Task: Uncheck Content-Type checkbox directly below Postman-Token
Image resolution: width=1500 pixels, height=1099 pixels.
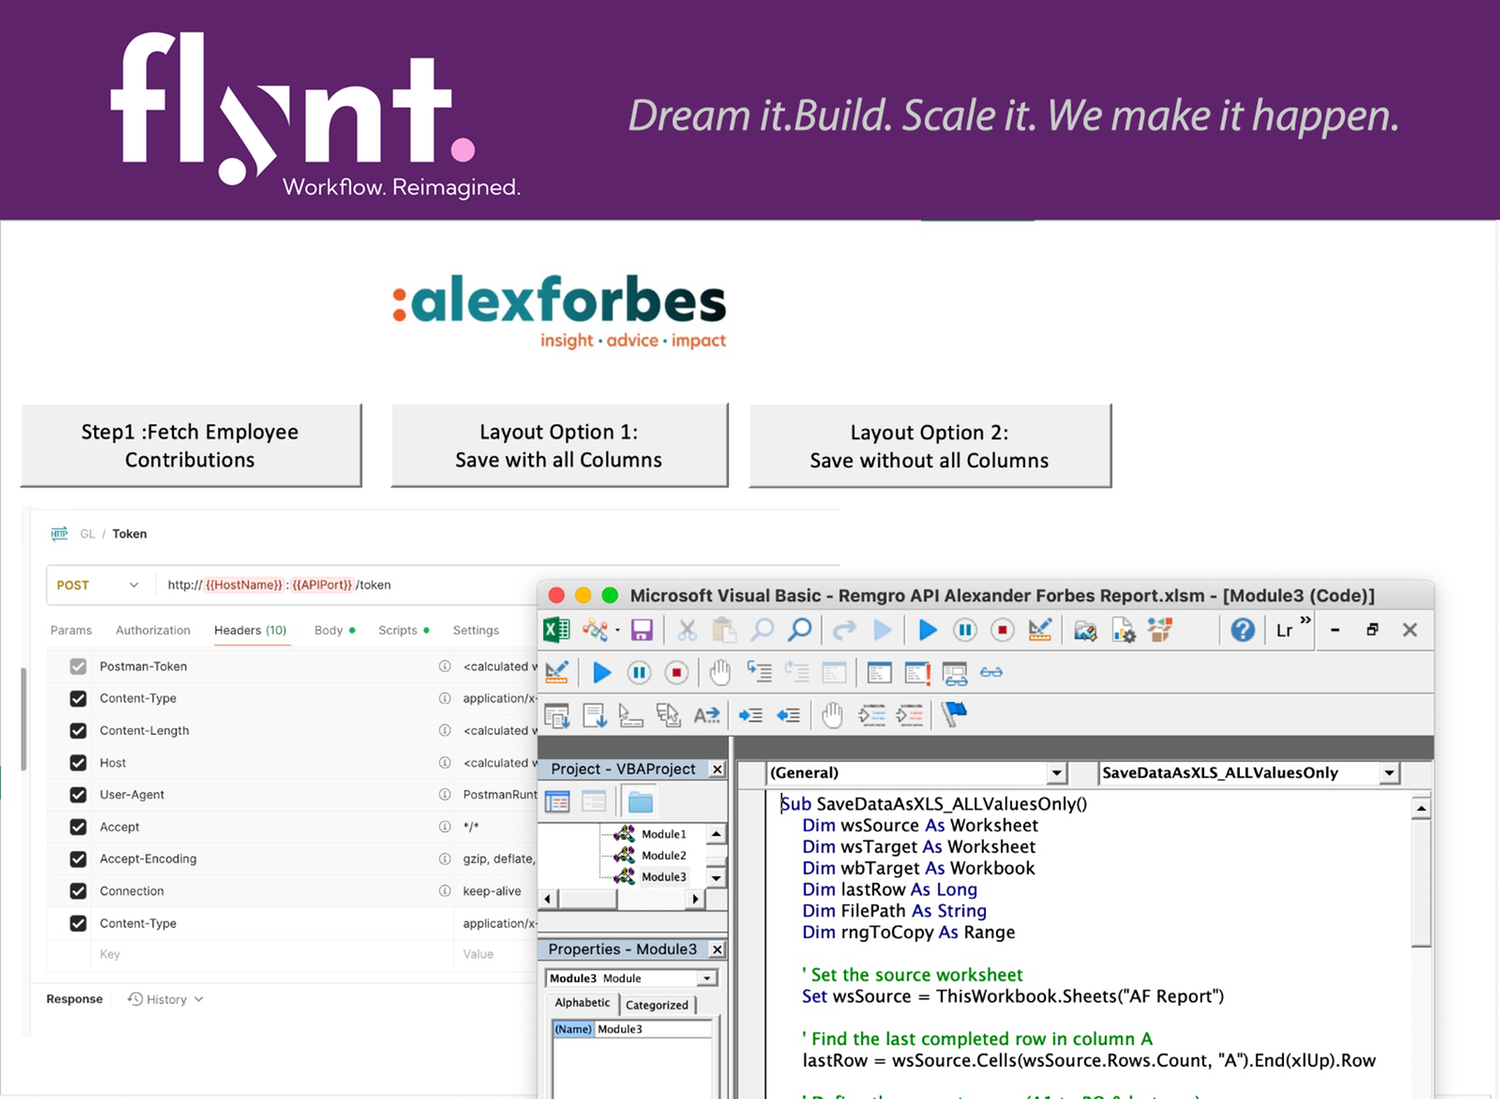Action: click(x=78, y=699)
